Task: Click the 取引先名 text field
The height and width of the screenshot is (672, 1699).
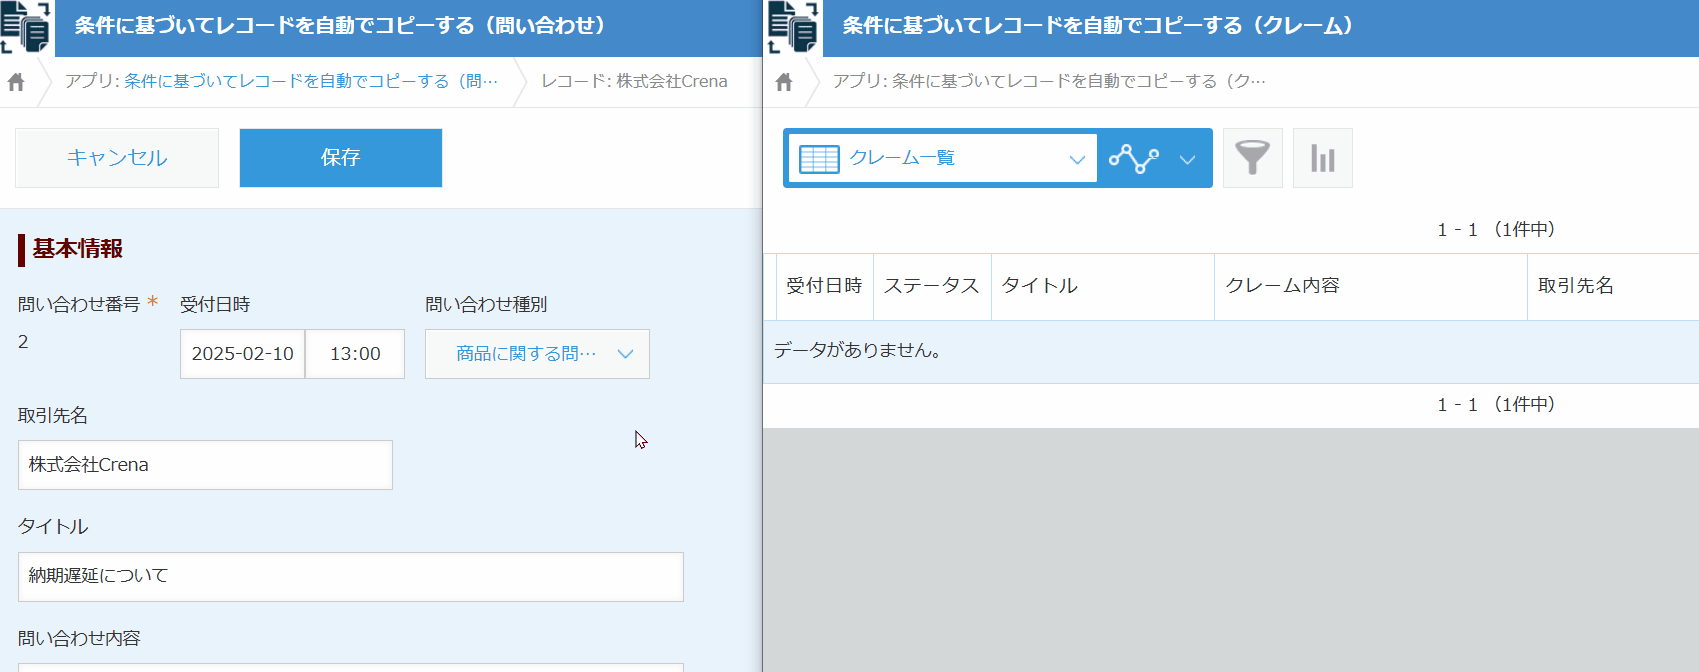Action: (205, 465)
